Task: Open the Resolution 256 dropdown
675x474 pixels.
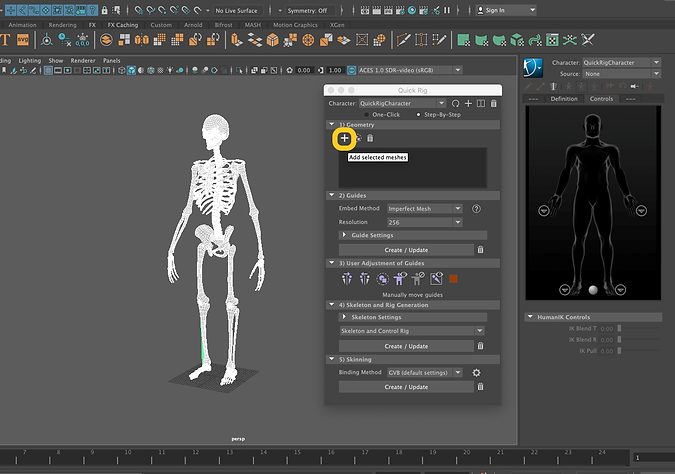Action: (424, 222)
